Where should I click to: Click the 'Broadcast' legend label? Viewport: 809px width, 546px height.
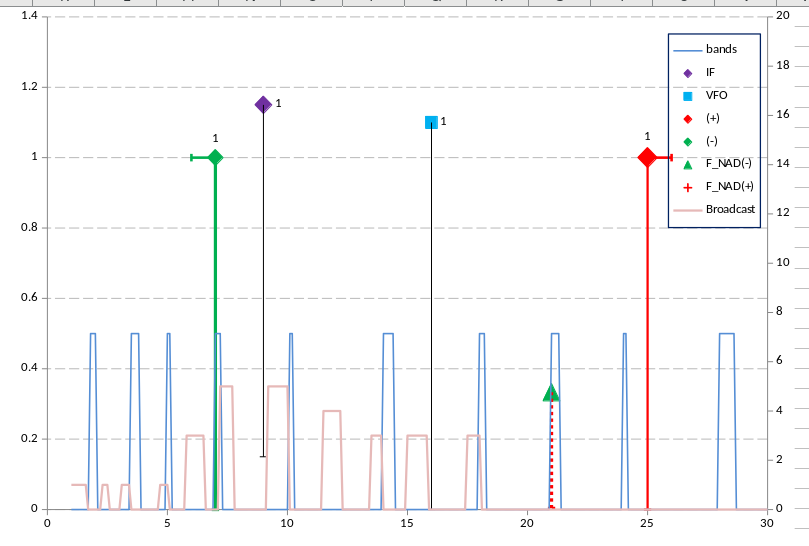click(730, 210)
